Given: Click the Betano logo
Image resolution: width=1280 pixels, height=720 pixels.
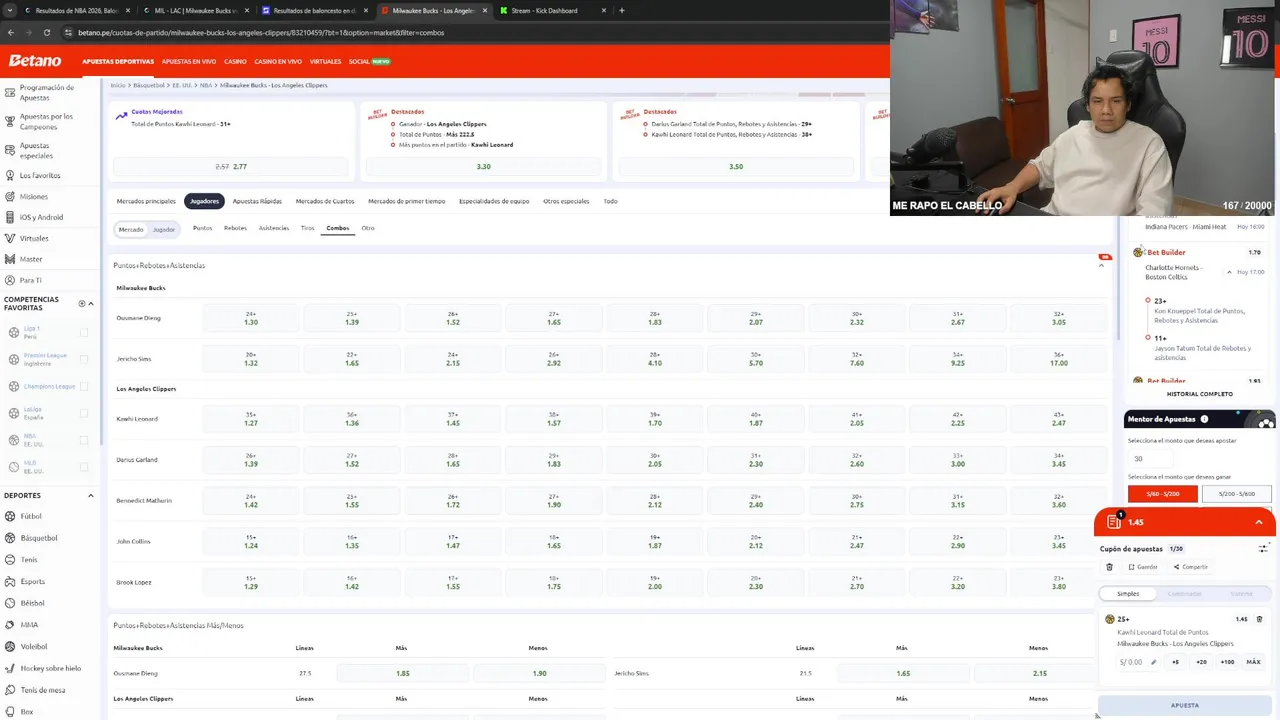Looking at the screenshot, I should click(x=35, y=61).
